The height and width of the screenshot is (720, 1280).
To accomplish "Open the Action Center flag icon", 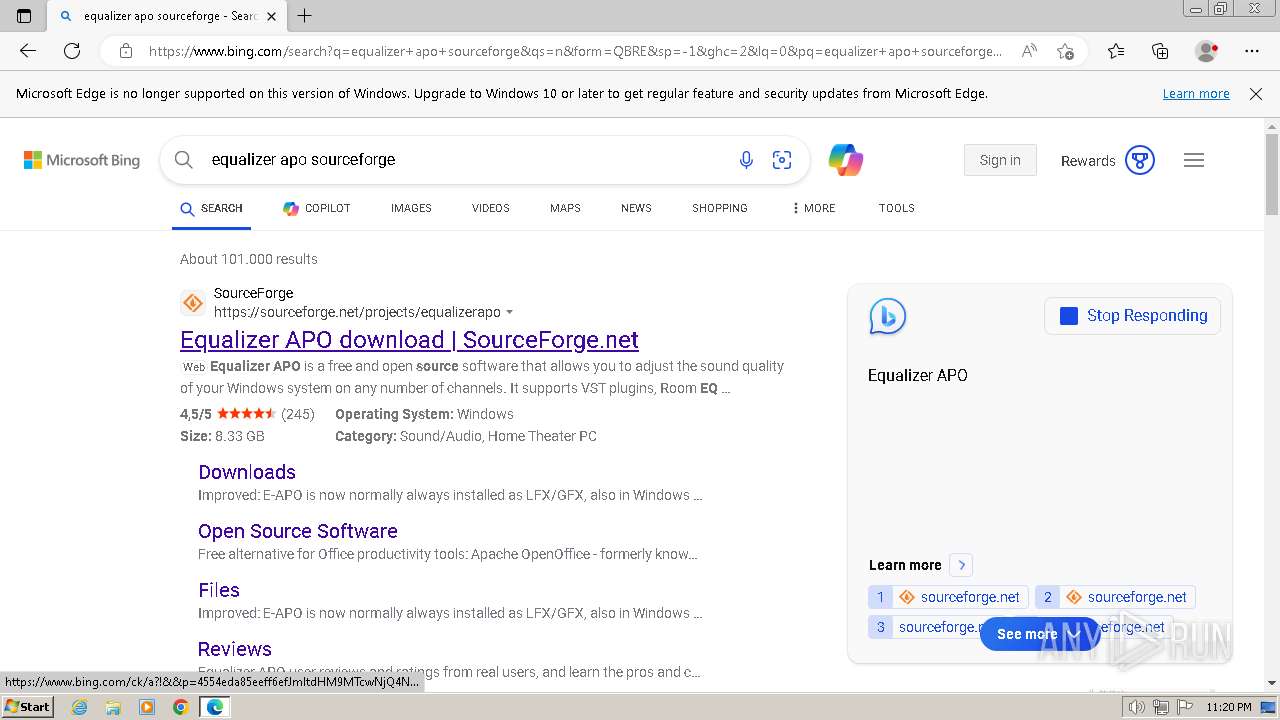I will coord(1184,707).
